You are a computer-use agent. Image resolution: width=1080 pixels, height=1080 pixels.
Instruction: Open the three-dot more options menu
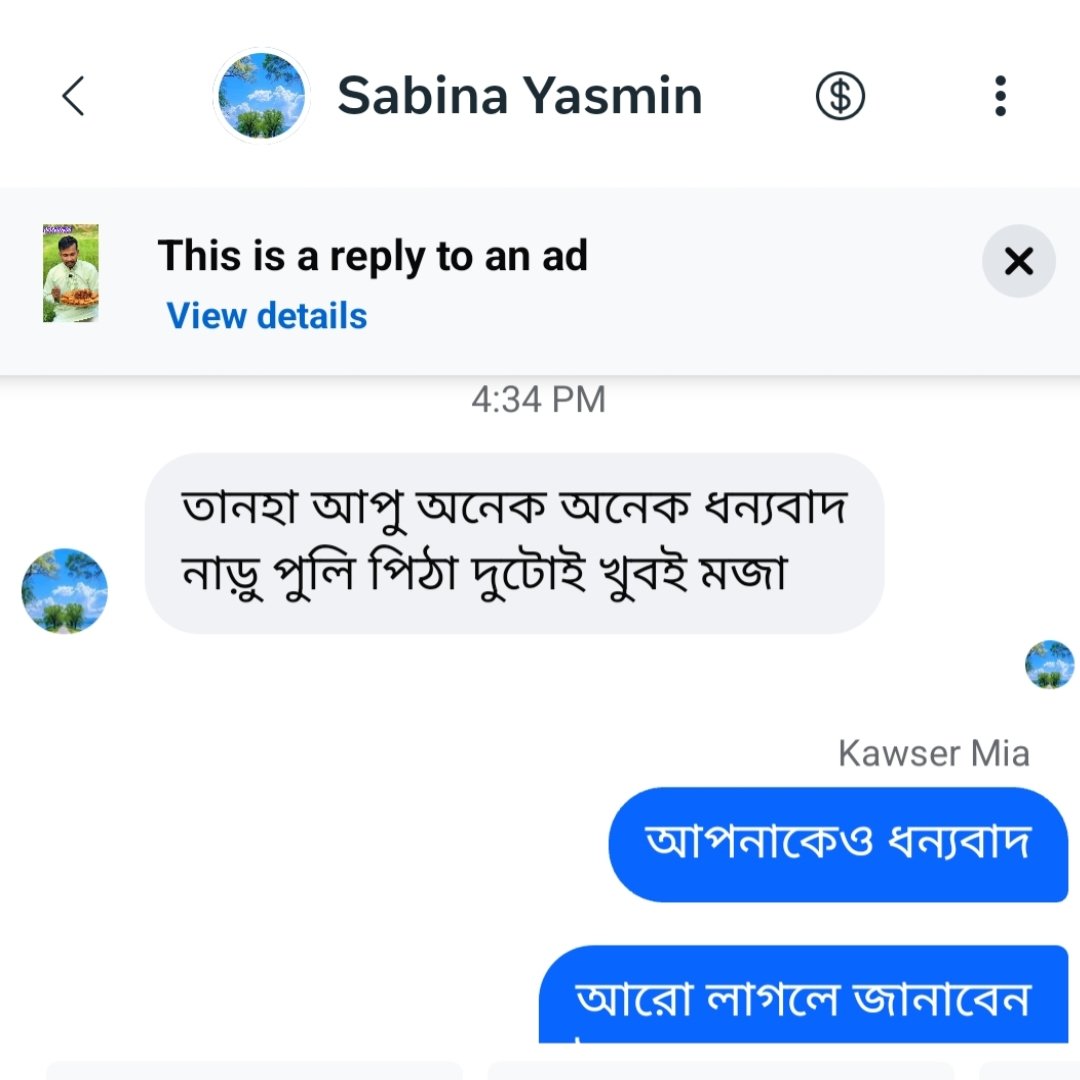(1000, 96)
